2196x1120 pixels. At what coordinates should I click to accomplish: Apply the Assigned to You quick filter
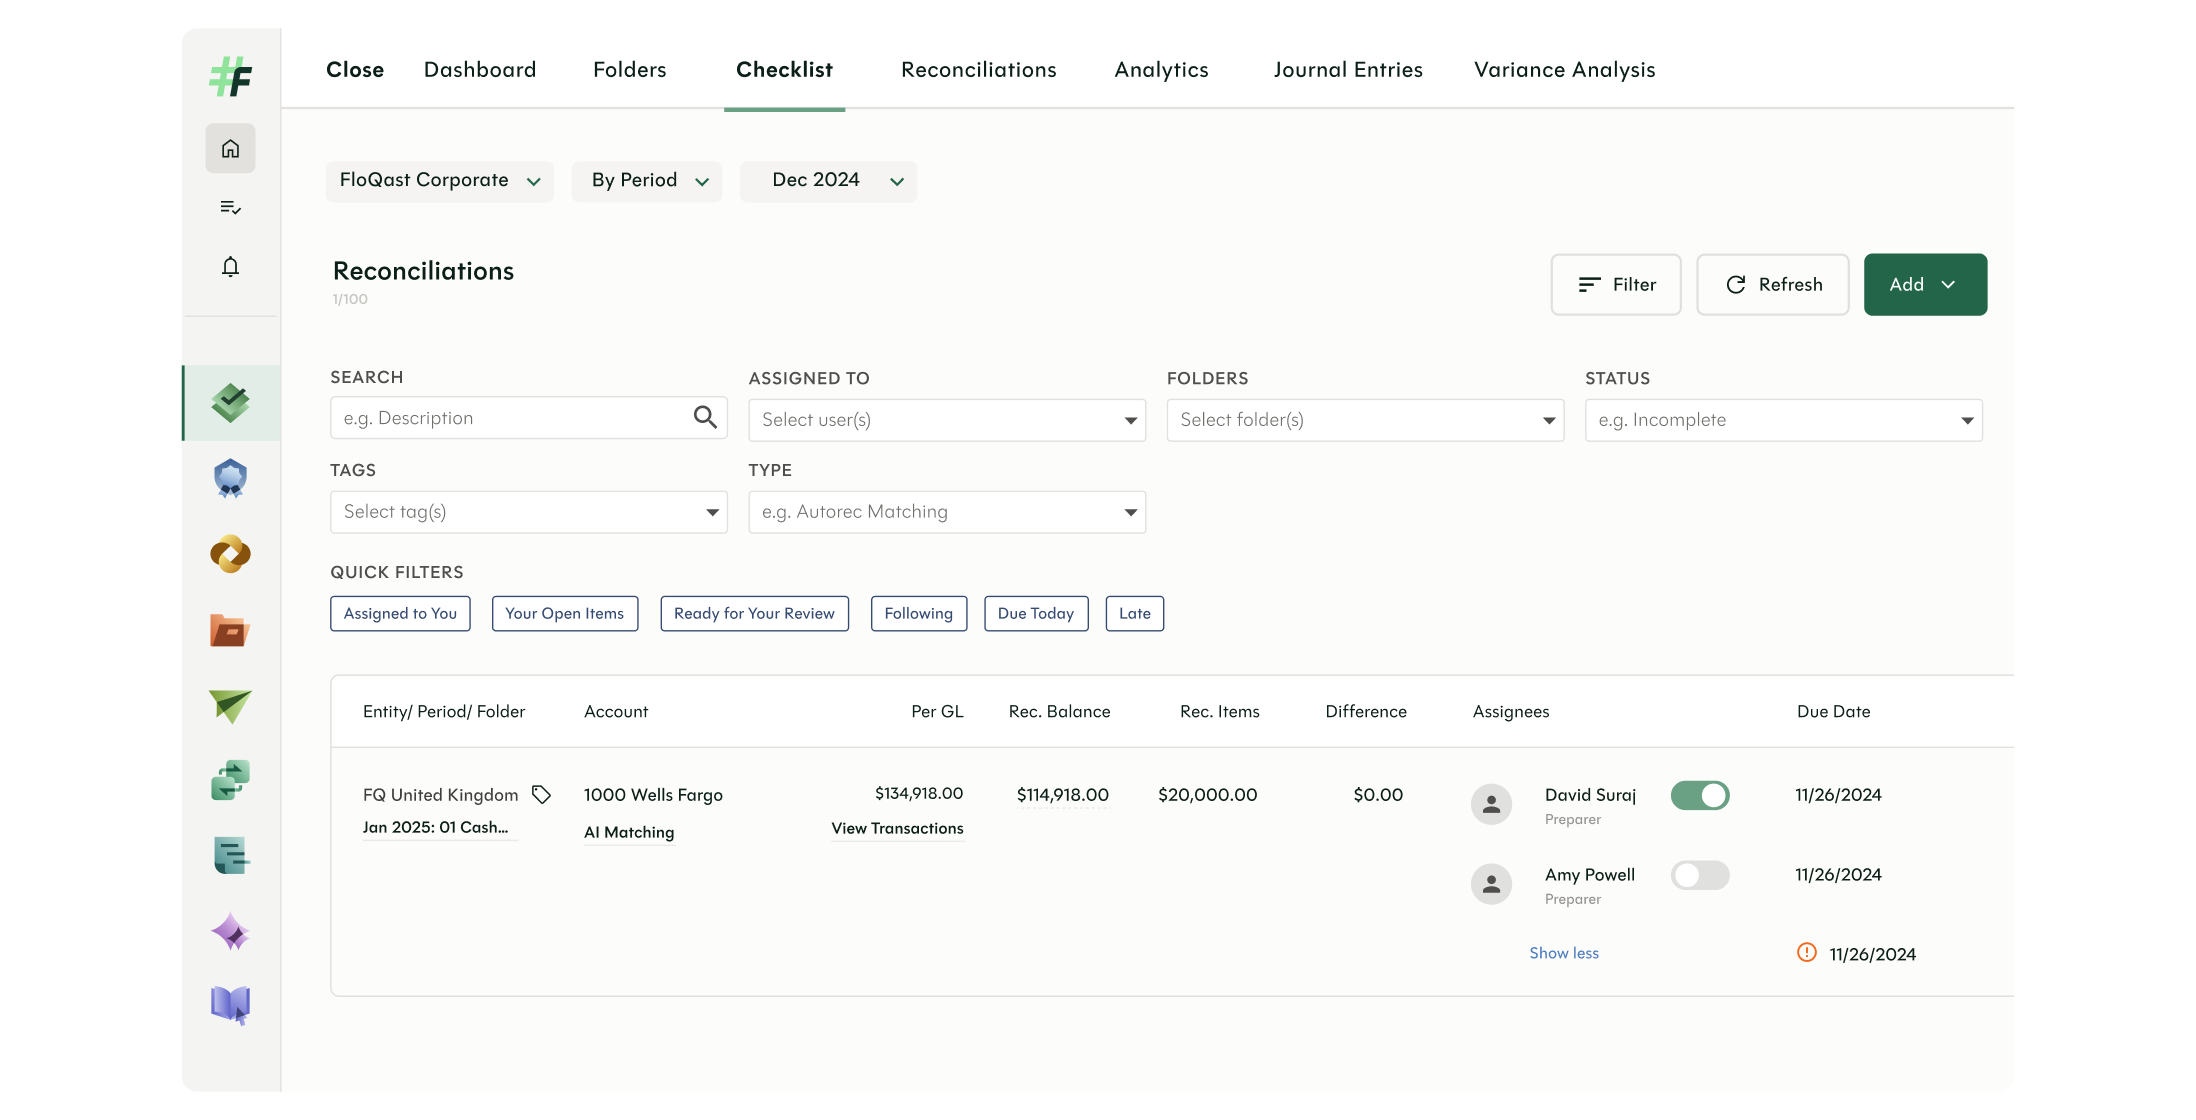(400, 614)
